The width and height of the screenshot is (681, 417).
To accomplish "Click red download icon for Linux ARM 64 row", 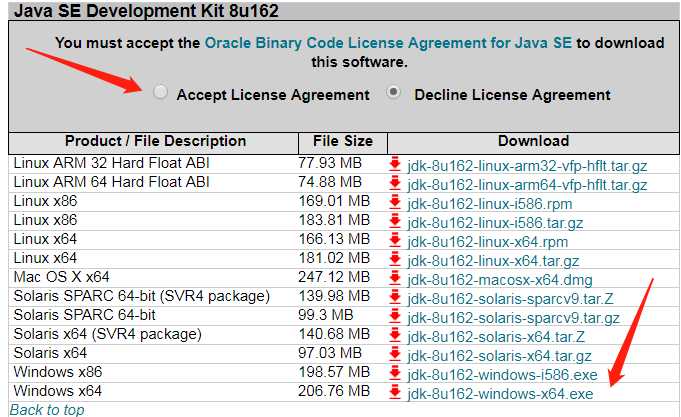I will (x=395, y=182).
